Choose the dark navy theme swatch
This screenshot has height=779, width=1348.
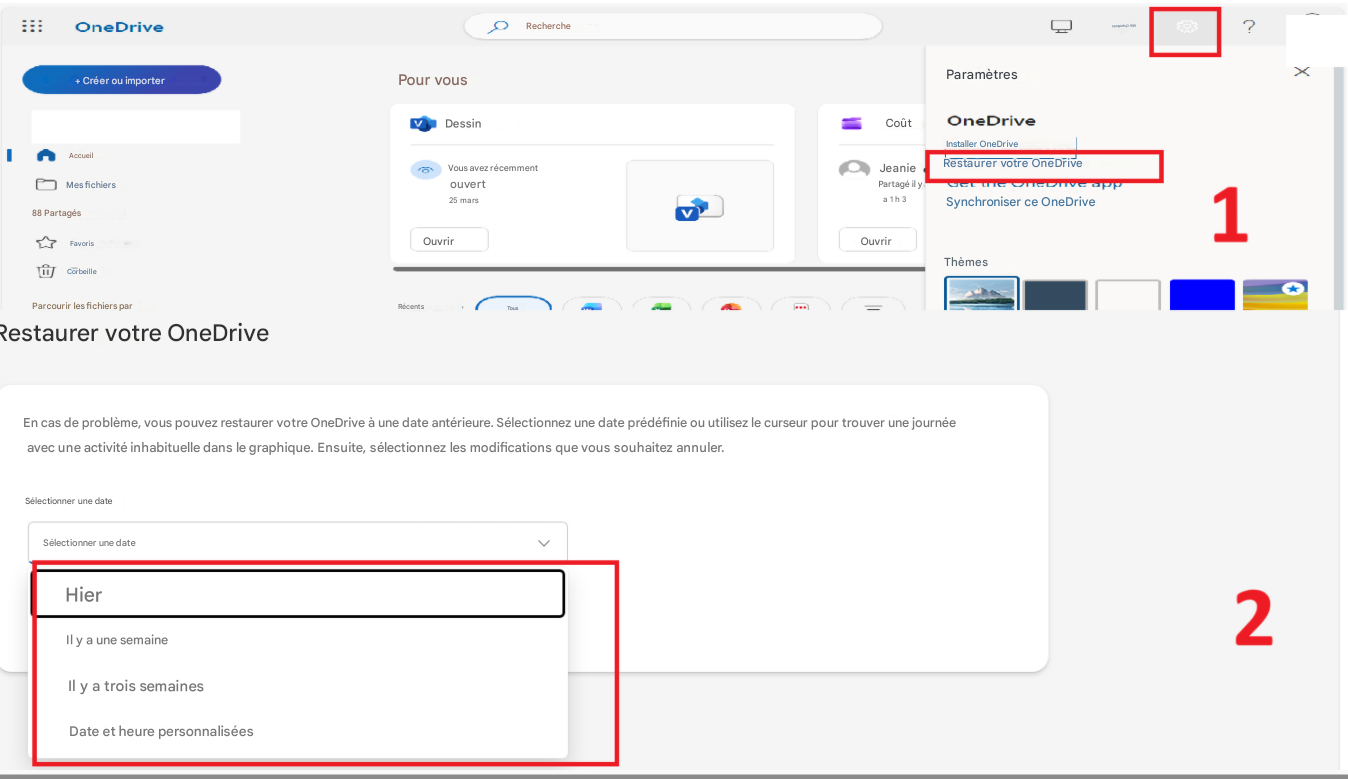[1055, 294]
